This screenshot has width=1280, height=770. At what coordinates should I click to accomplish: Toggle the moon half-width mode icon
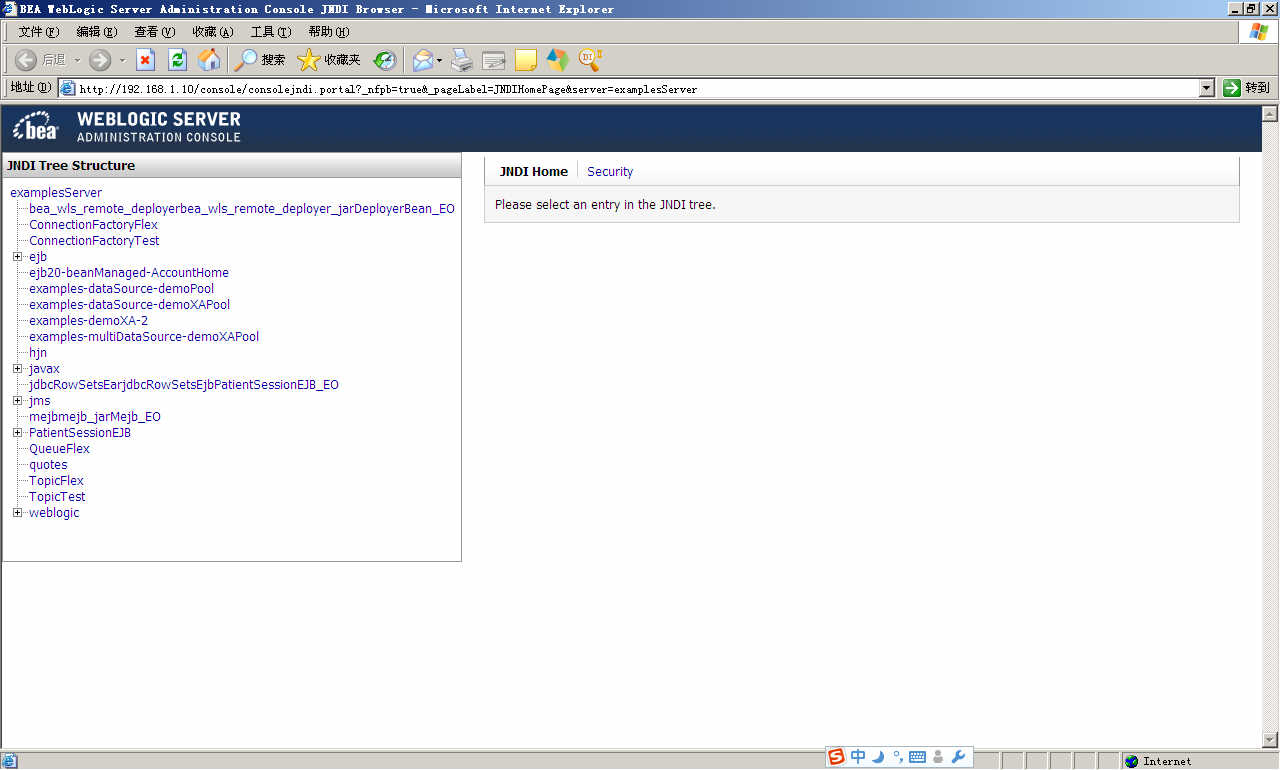coord(879,757)
